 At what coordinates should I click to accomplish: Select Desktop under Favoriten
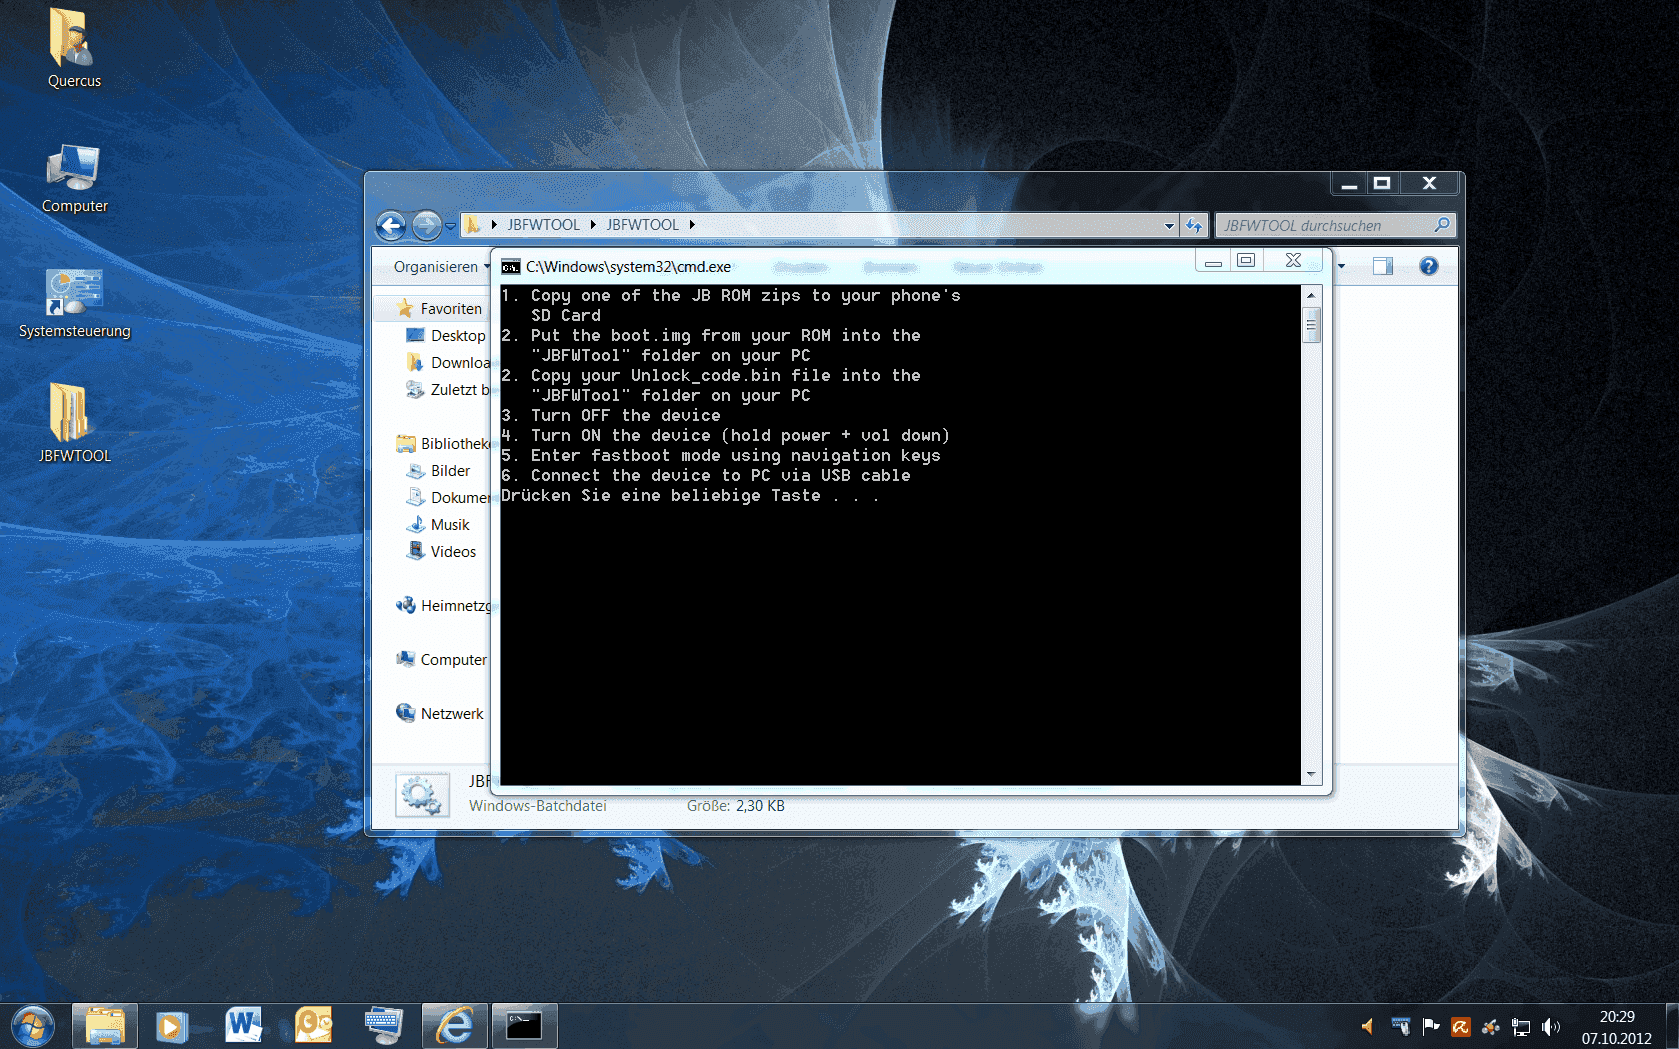447,335
